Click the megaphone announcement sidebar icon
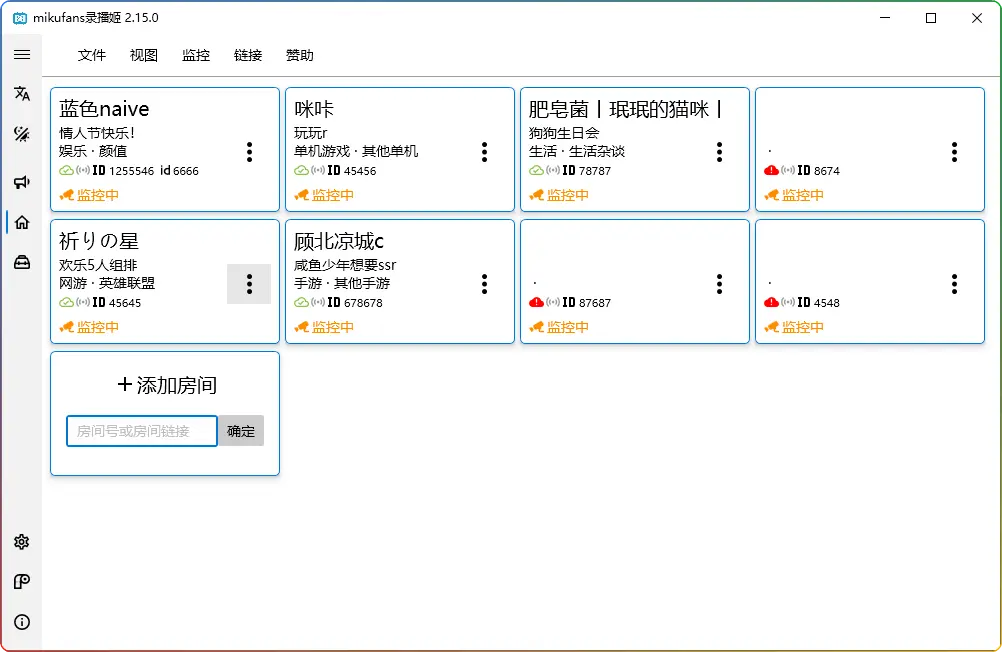 (x=22, y=182)
